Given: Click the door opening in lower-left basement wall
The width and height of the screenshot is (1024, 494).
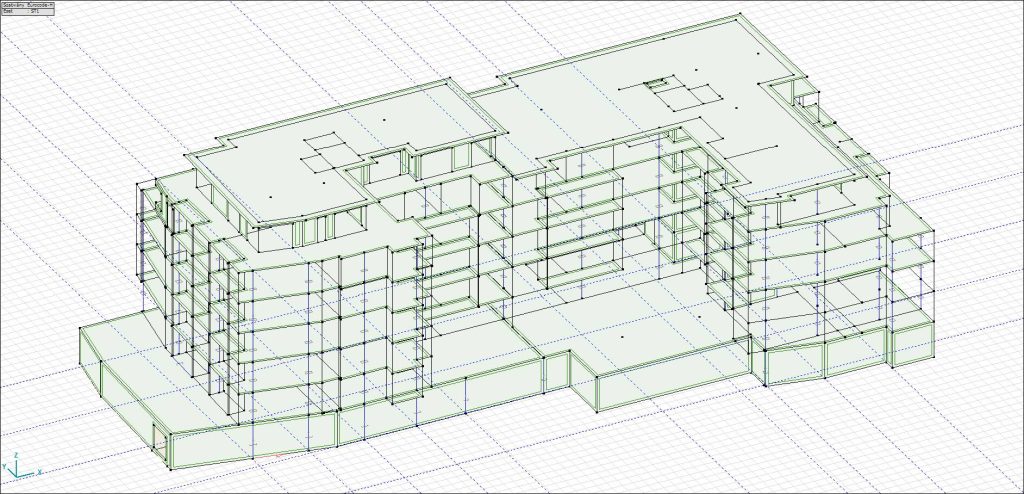Looking at the screenshot, I should point(160,436).
